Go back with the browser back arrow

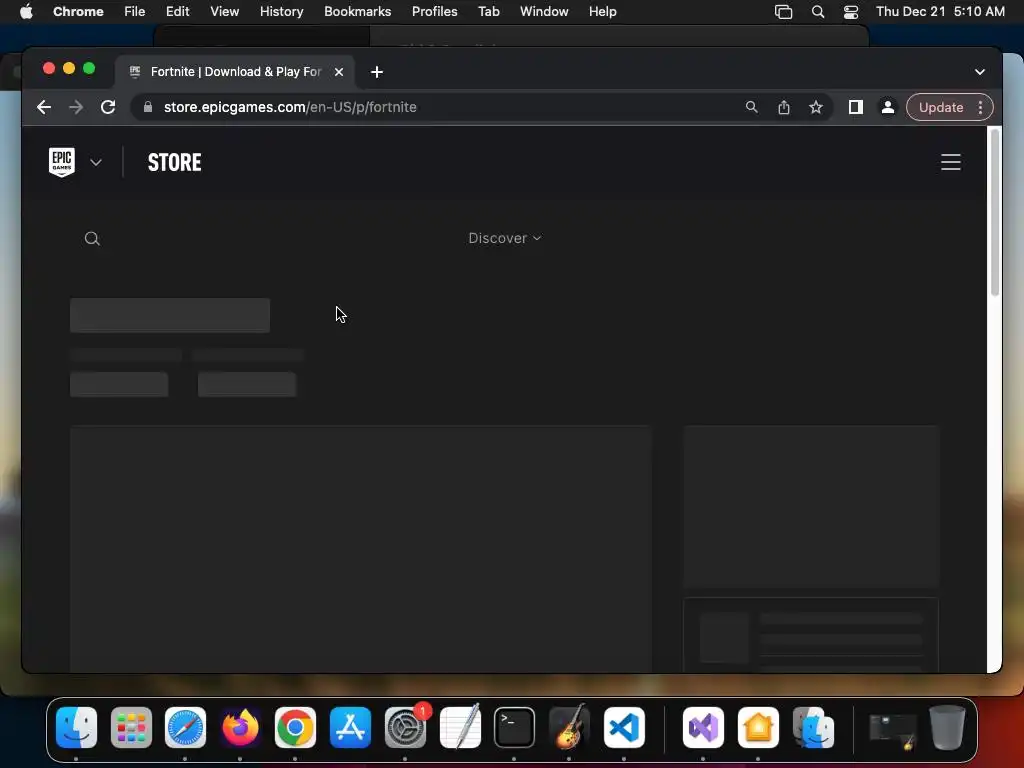click(x=44, y=107)
